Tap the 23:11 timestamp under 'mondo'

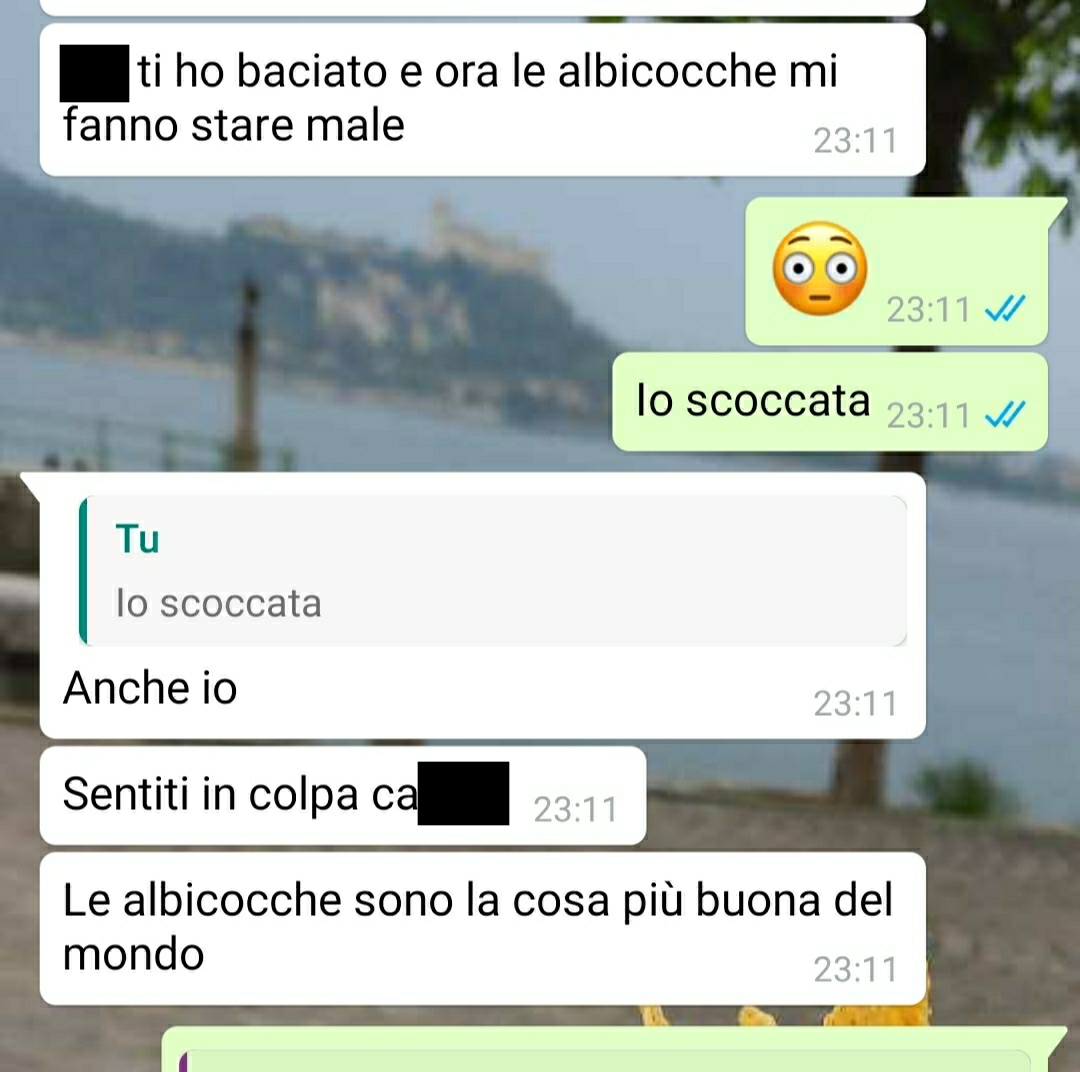point(855,970)
